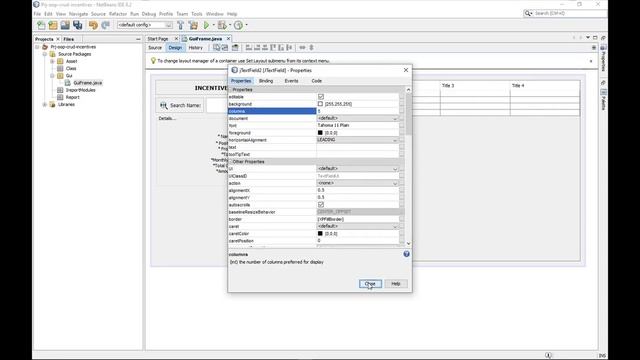This screenshot has height=360, width=640.
Task: Click the Build Project hammer icon
Action: click(180, 25)
